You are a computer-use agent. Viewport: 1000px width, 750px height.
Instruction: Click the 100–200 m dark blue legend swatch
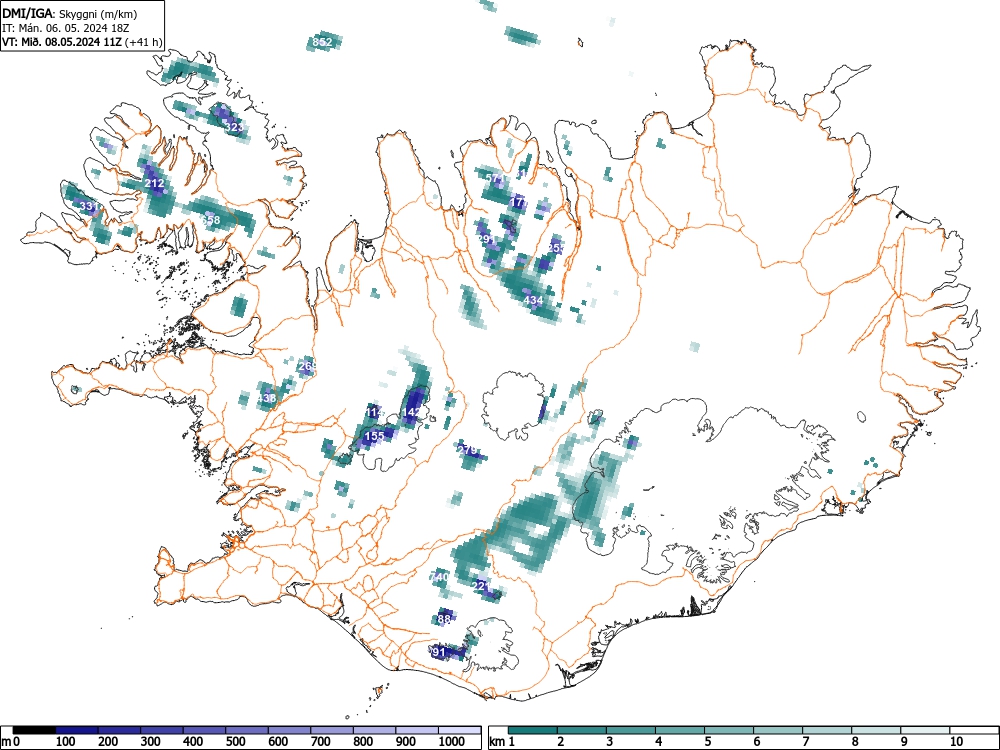(x=77, y=730)
